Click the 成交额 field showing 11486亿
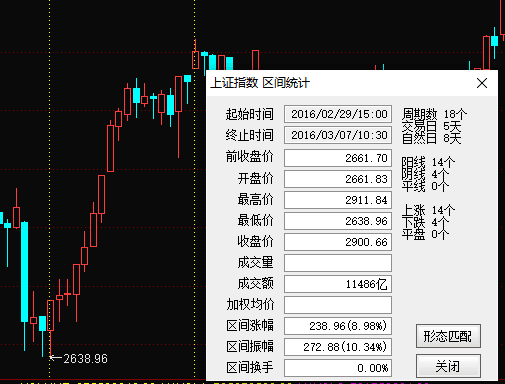 pyautogui.click(x=338, y=284)
